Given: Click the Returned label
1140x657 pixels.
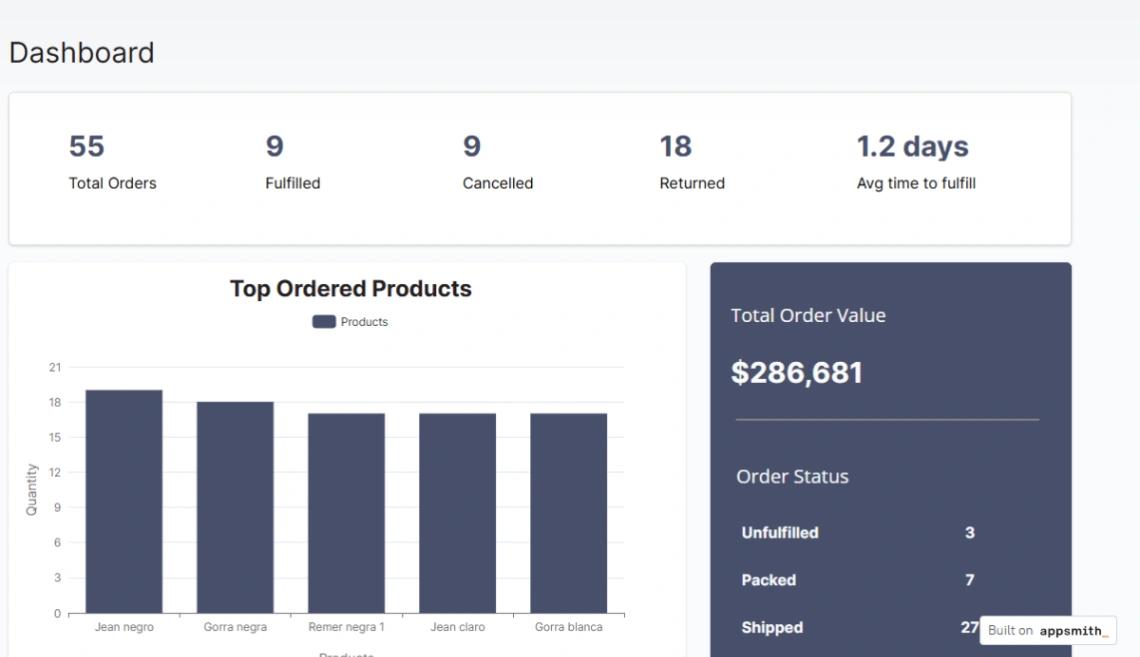Looking at the screenshot, I should (692, 183).
